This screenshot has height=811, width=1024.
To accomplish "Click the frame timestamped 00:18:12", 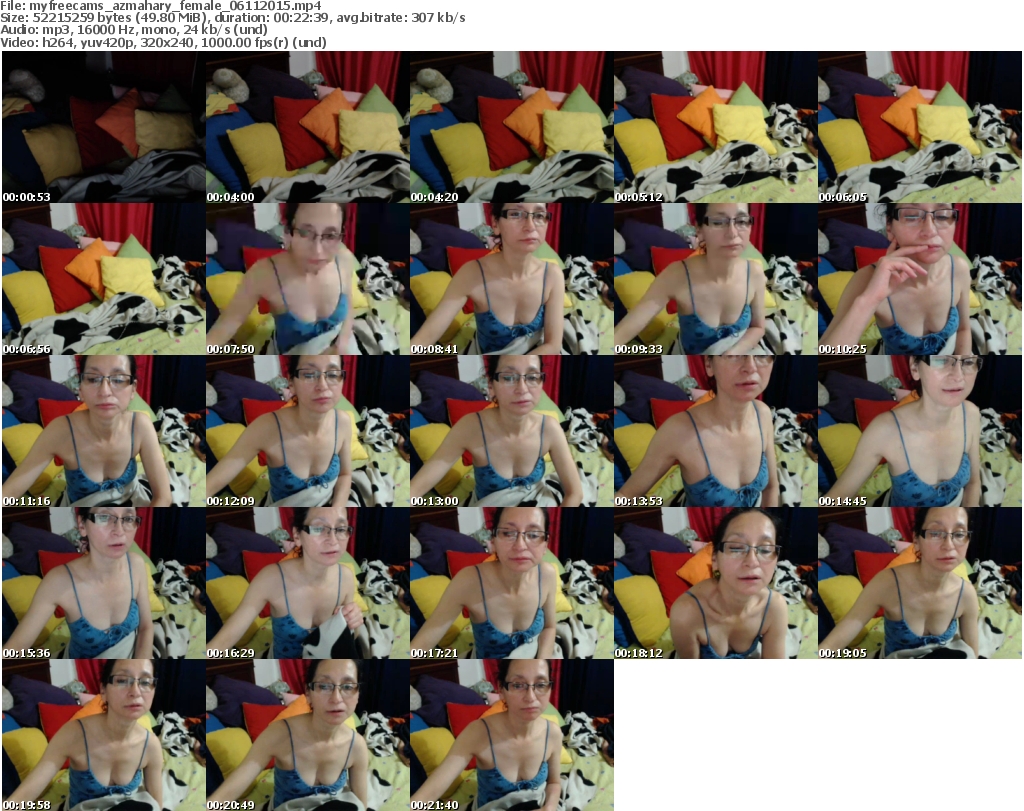I will pyautogui.click(x=714, y=583).
